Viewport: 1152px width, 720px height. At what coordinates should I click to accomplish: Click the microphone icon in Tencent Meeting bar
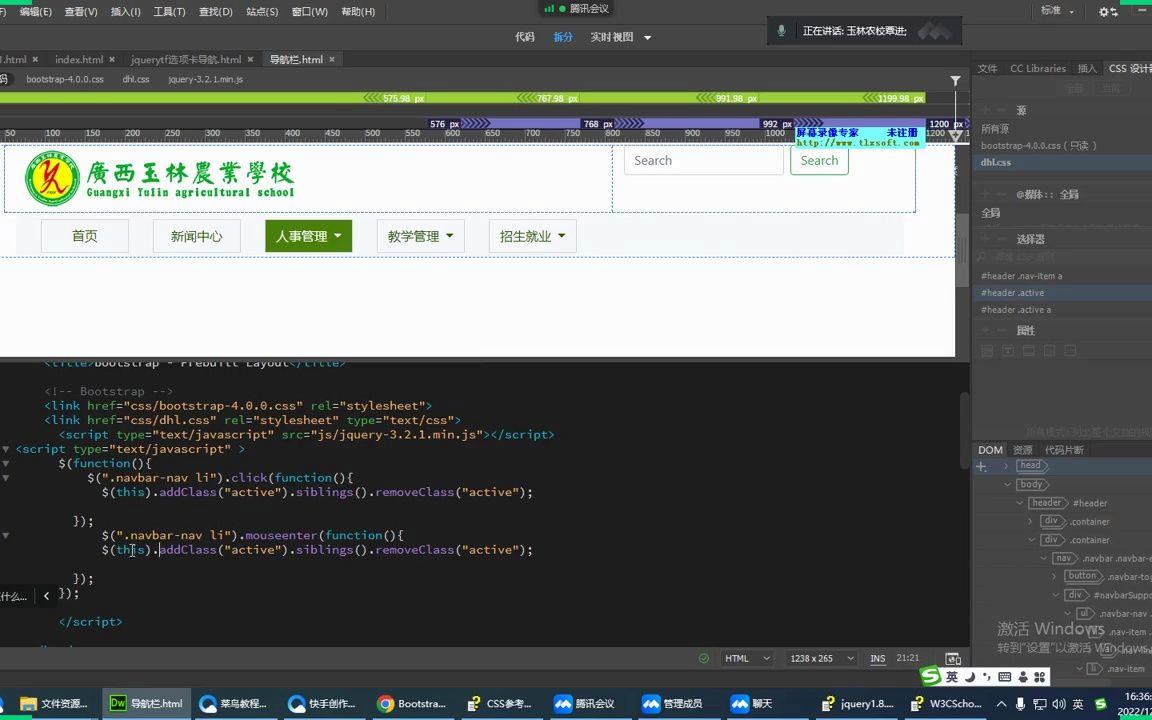782,30
